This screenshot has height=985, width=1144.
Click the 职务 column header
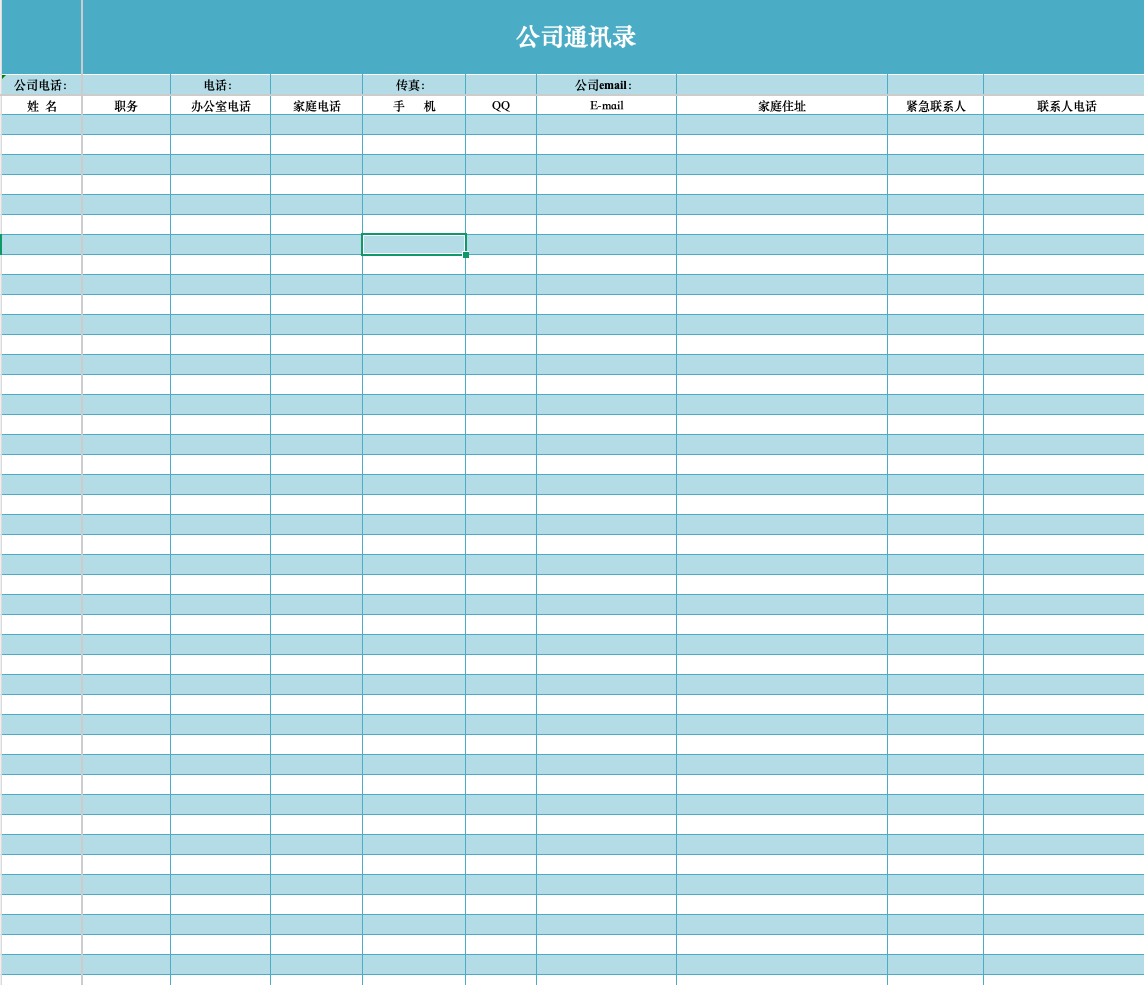click(x=126, y=106)
